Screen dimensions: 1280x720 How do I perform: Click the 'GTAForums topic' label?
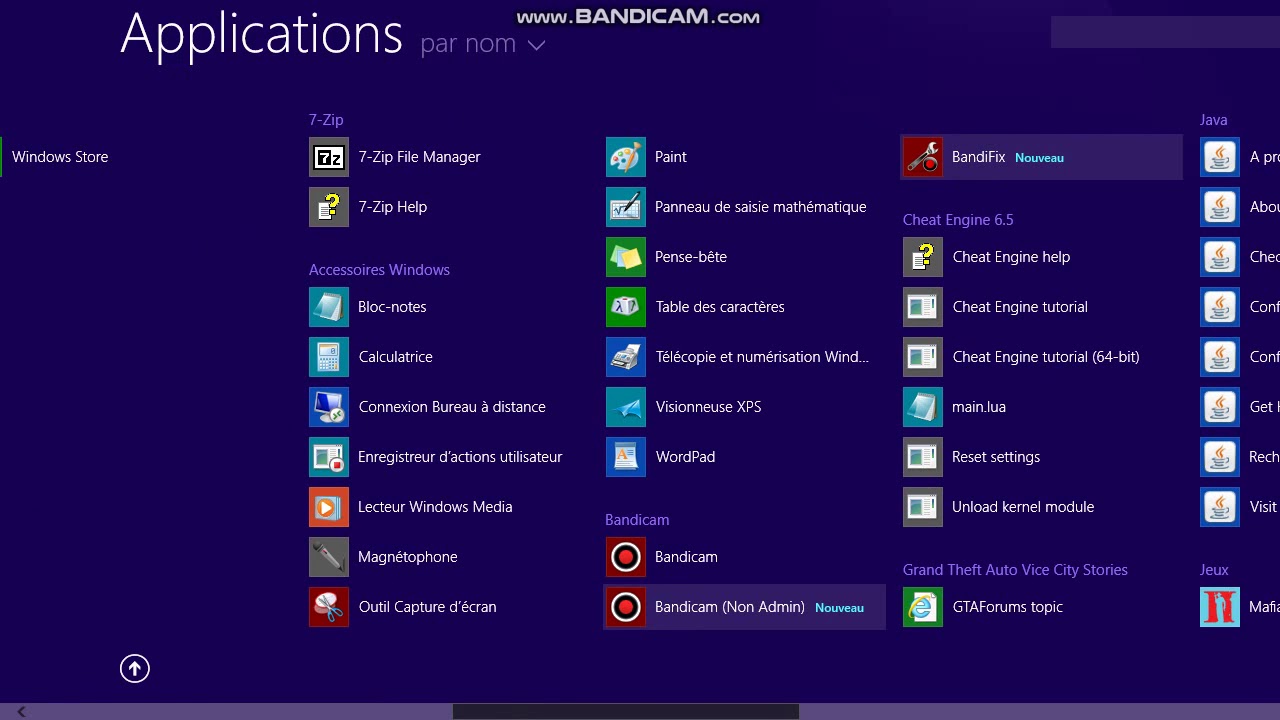1008,607
